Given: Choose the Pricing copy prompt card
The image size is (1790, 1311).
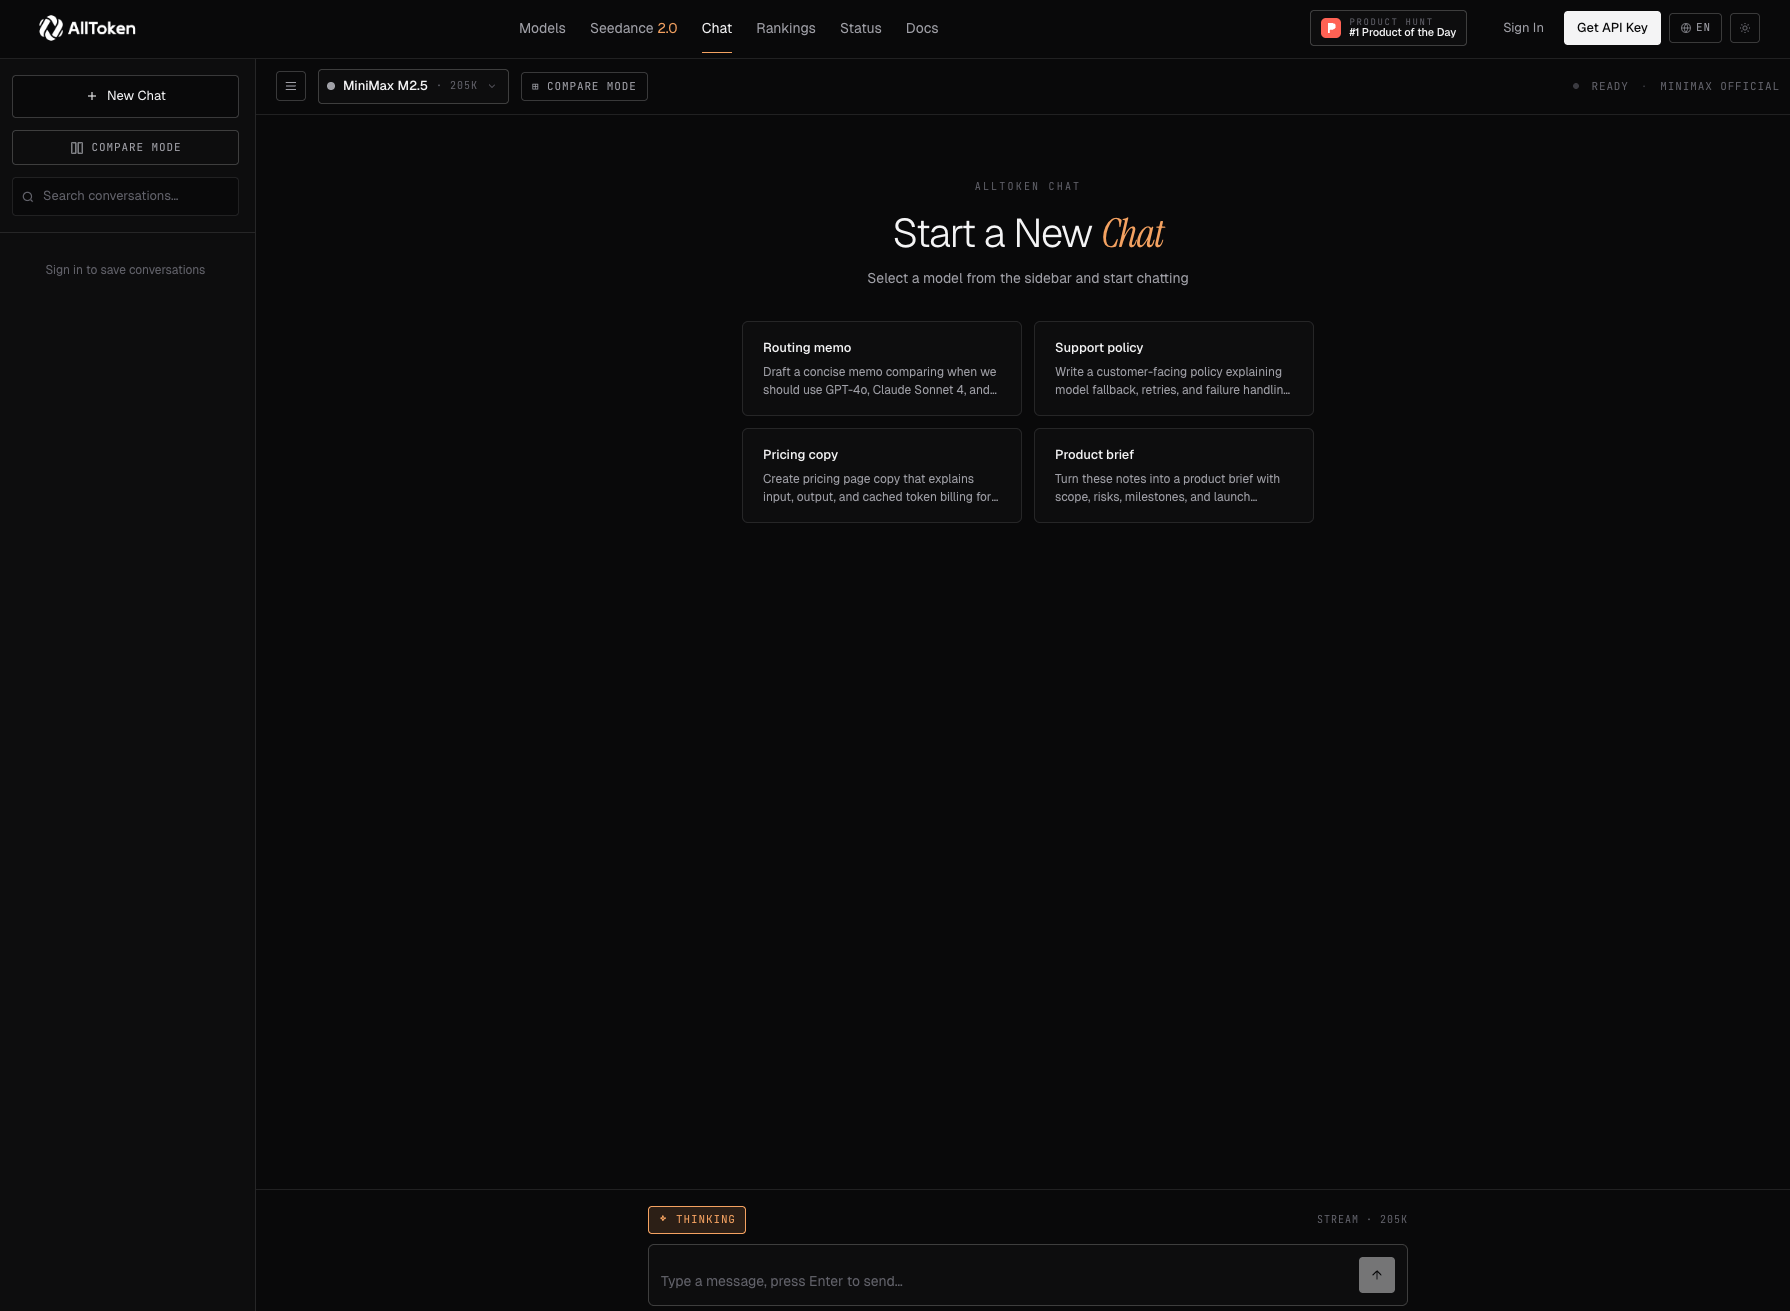Looking at the screenshot, I should pos(882,476).
